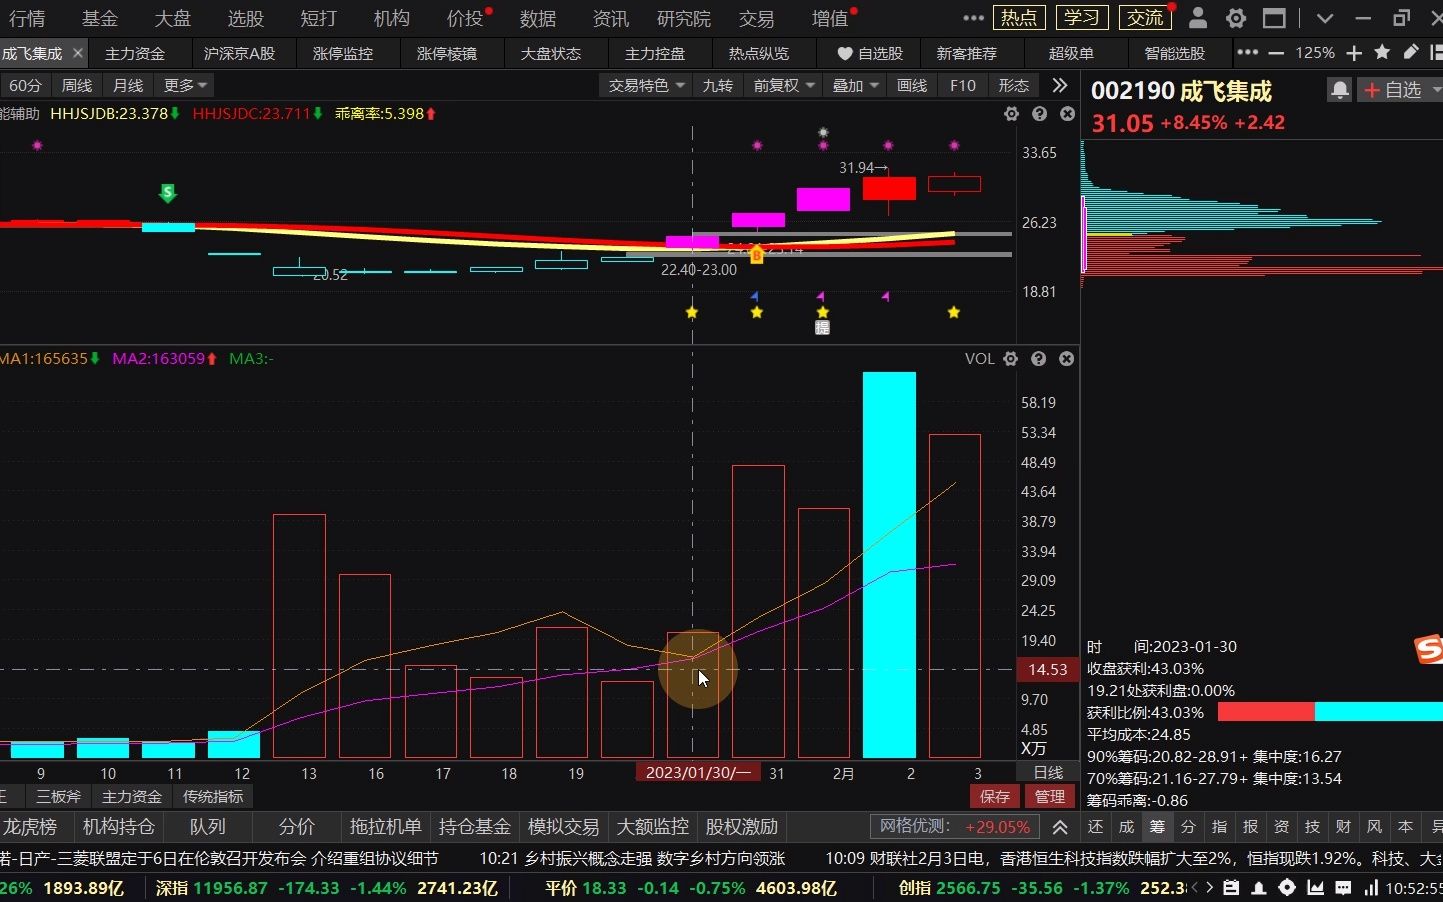Open the user account icon
Image resolution: width=1443 pixels, height=902 pixels.
coord(1198,18)
